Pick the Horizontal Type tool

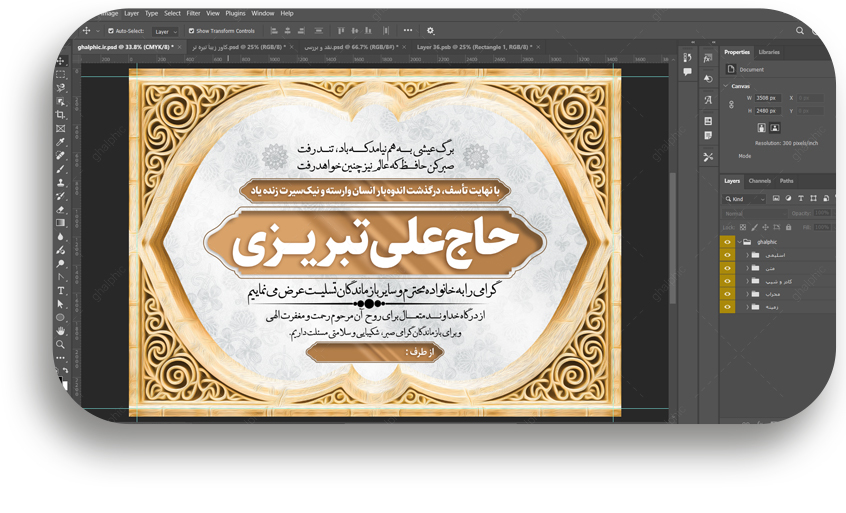click(61, 291)
